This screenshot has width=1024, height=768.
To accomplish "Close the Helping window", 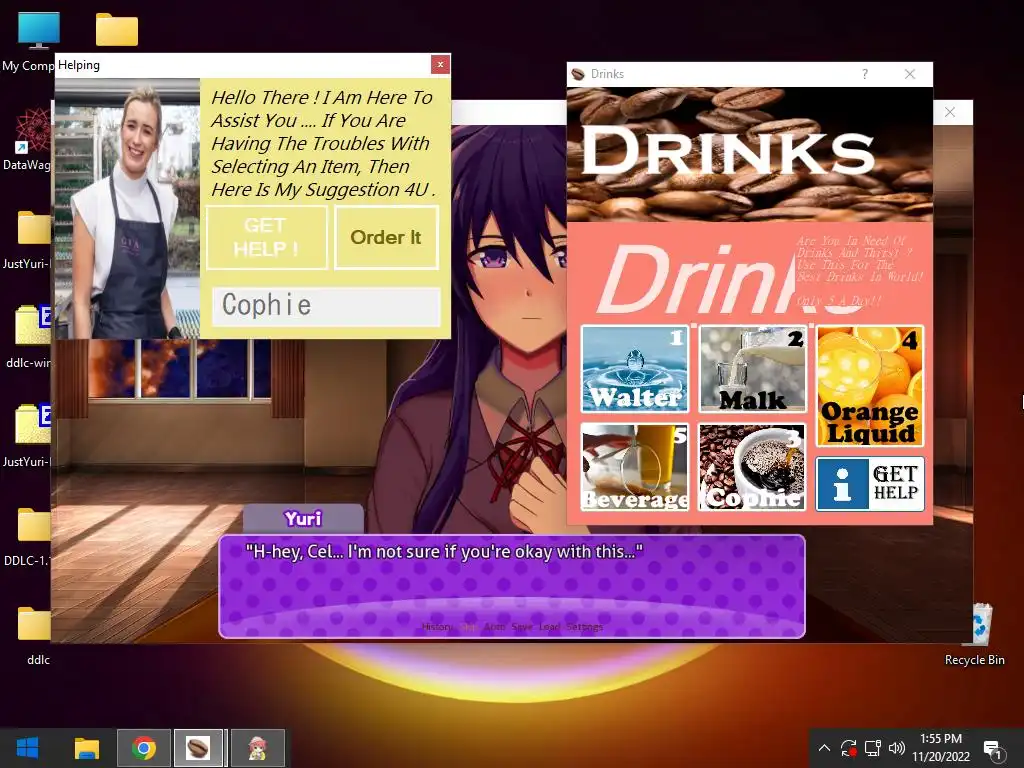I will pos(440,65).
